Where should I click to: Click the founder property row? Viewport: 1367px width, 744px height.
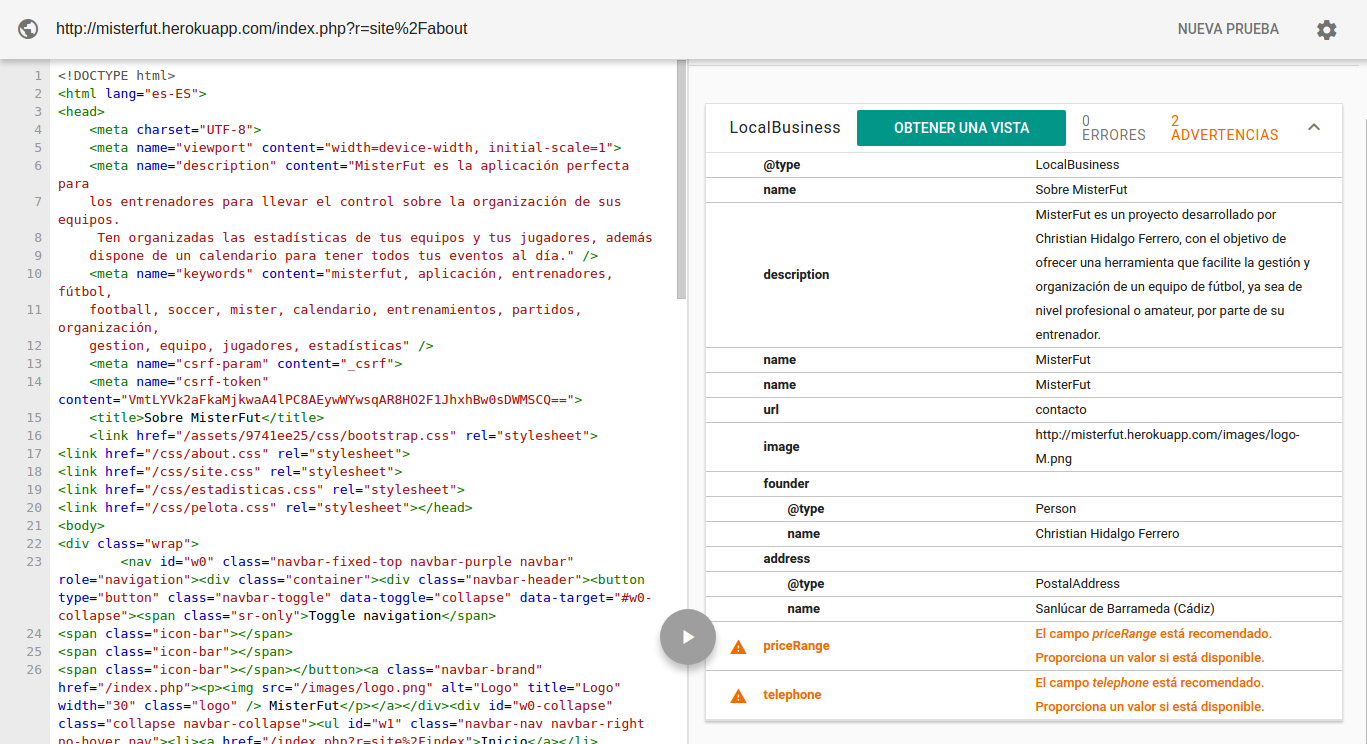click(1024, 484)
